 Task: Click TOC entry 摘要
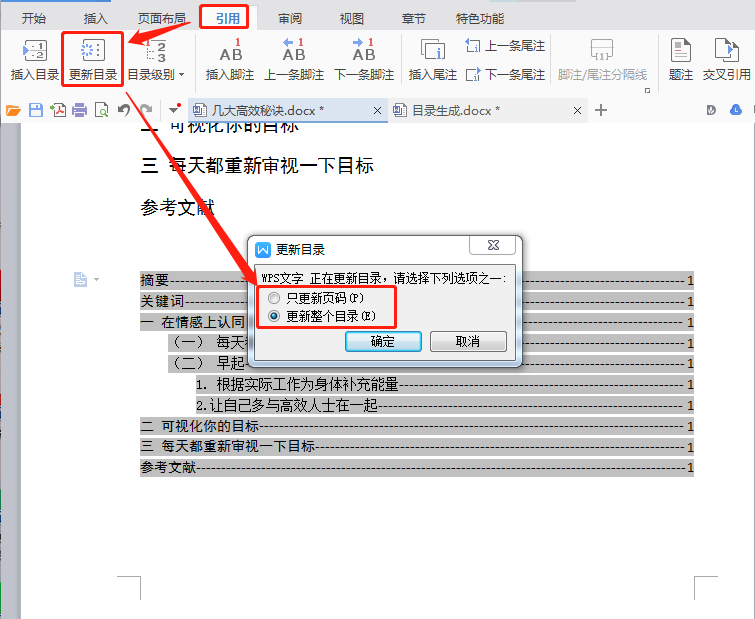(x=417, y=280)
